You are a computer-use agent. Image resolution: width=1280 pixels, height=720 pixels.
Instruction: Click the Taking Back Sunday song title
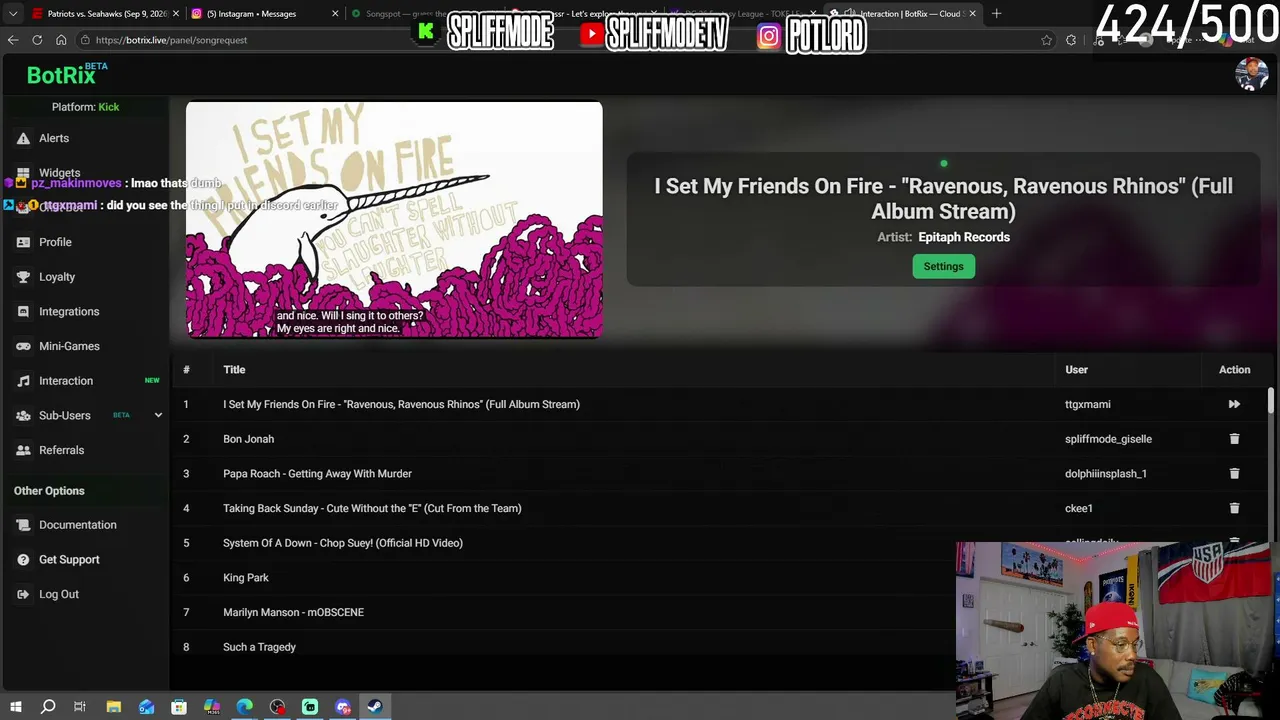coord(372,508)
